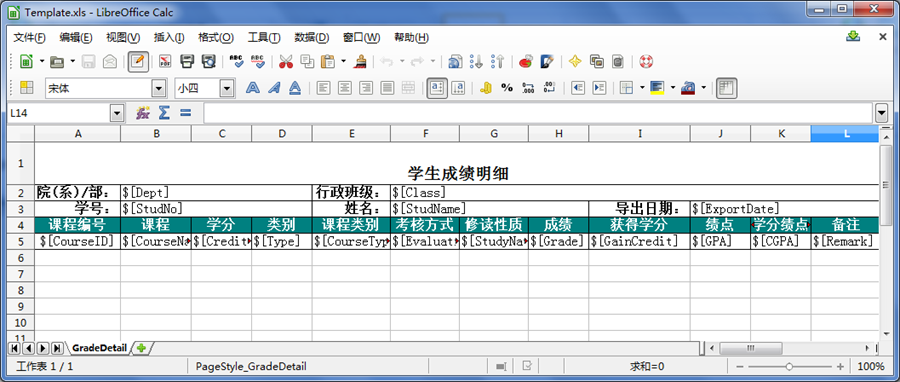Click the Sum sigma button
The height and width of the screenshot is (382, 900).
[x=164, y=113]
